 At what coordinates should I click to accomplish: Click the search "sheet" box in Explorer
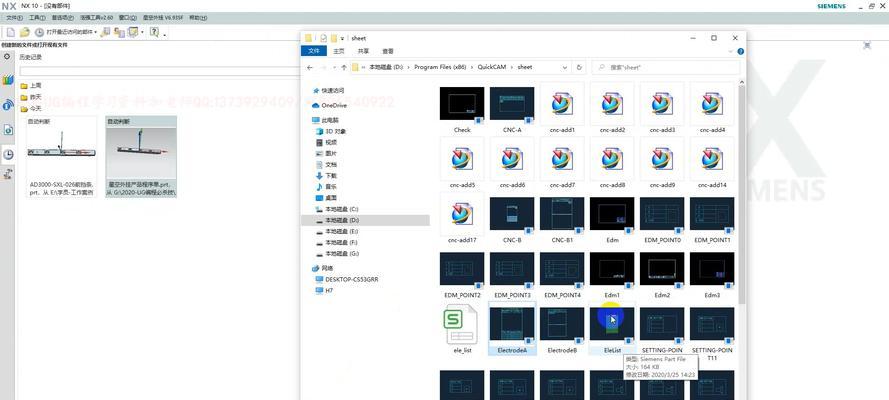pos(666,67)
